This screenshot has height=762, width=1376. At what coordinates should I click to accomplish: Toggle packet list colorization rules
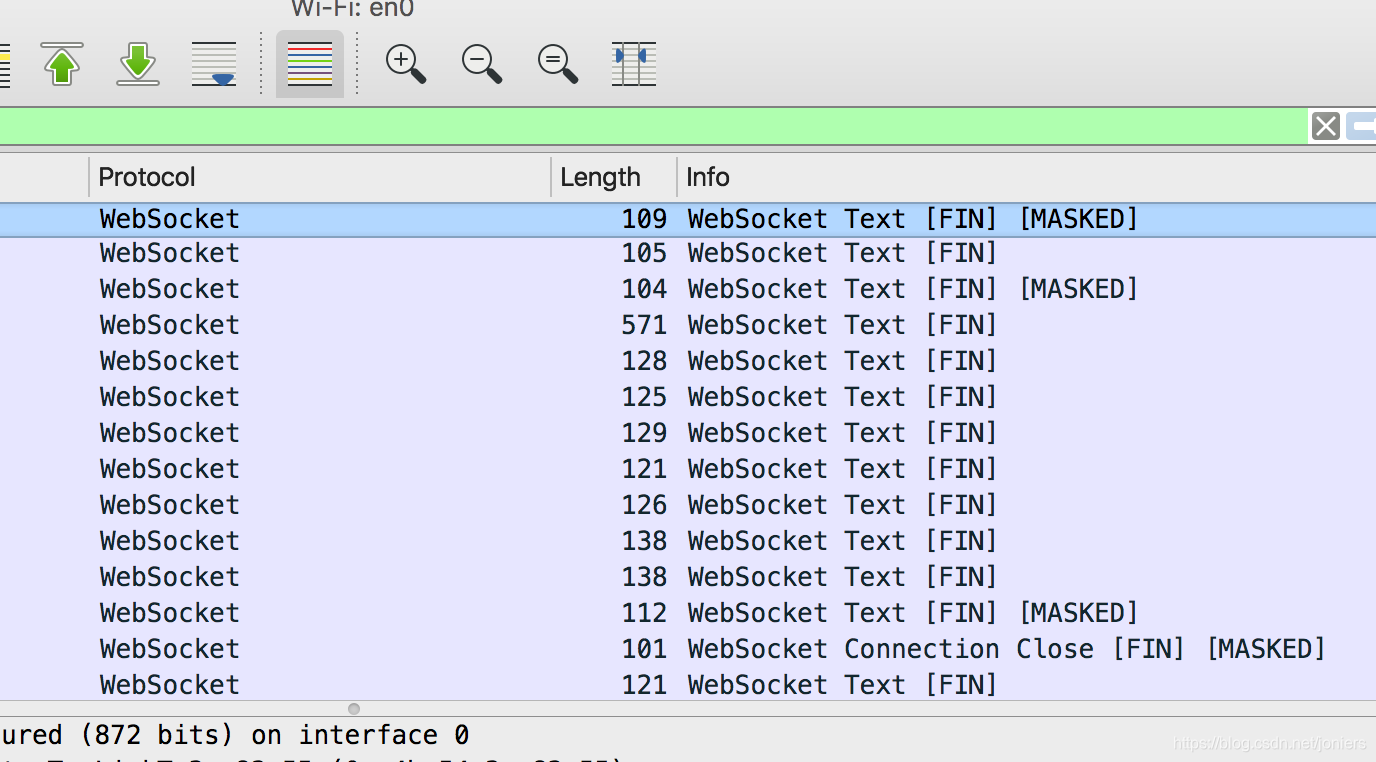(310, 64)
